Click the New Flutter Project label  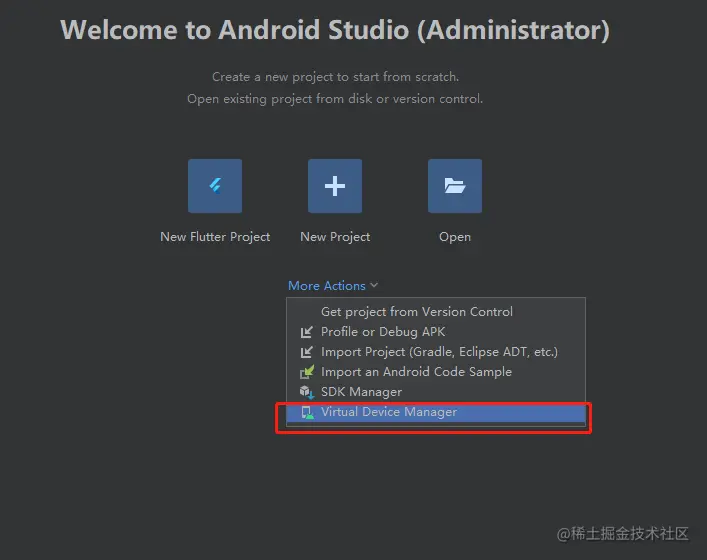pos(215,237)
